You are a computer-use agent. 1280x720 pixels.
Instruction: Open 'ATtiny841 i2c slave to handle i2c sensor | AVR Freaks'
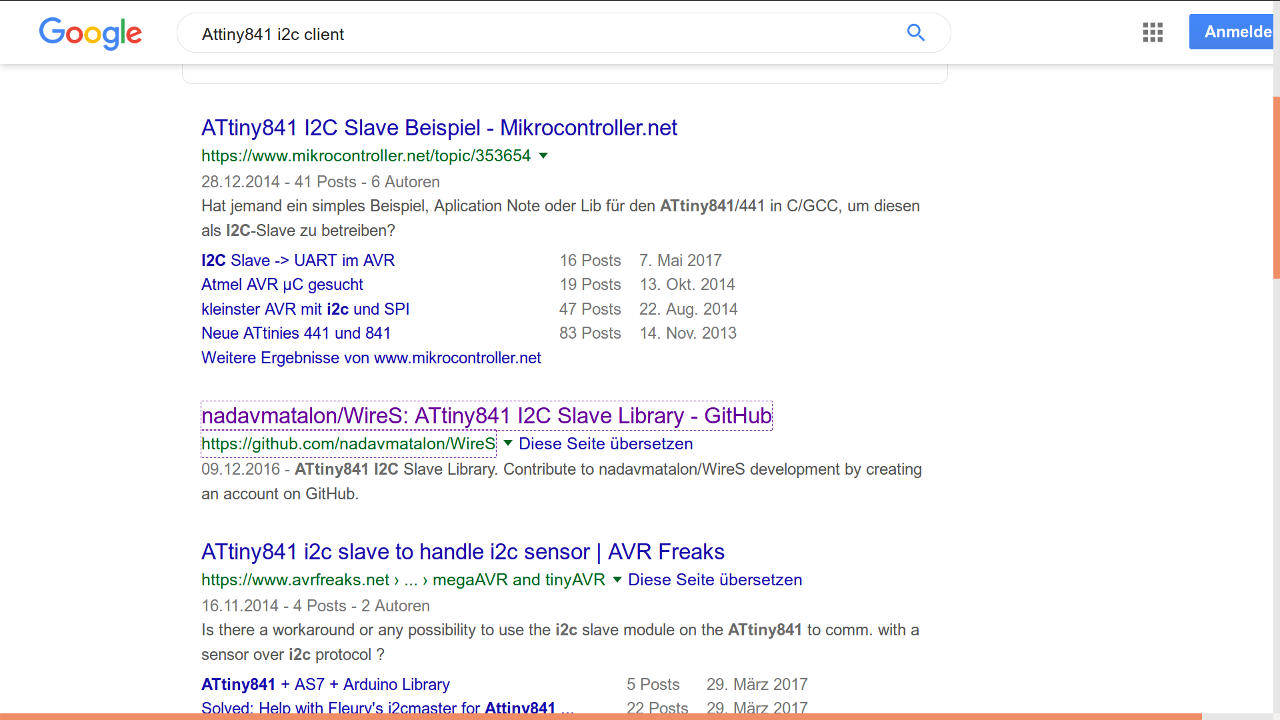463,552
